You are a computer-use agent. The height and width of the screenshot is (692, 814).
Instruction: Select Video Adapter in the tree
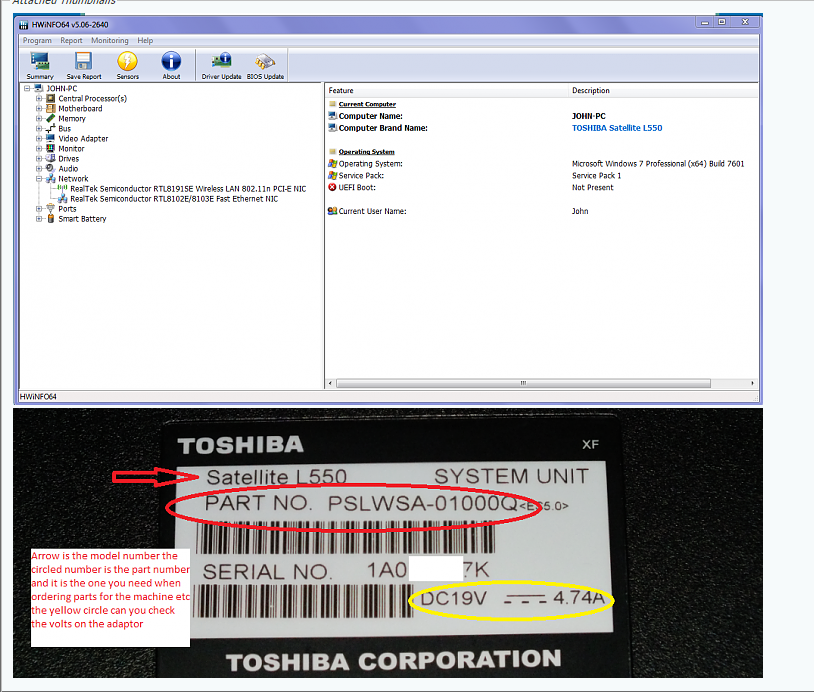[83, 139]
